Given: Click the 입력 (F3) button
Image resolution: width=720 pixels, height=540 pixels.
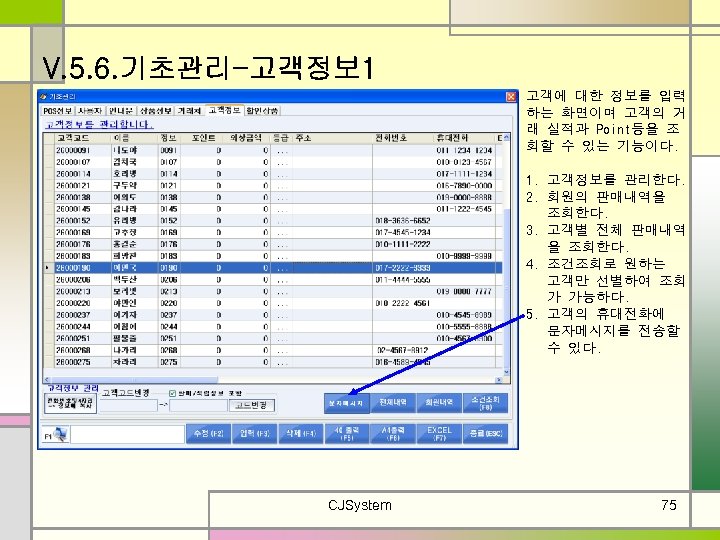Looking at the screenshot, I should [x=255, y=433].
